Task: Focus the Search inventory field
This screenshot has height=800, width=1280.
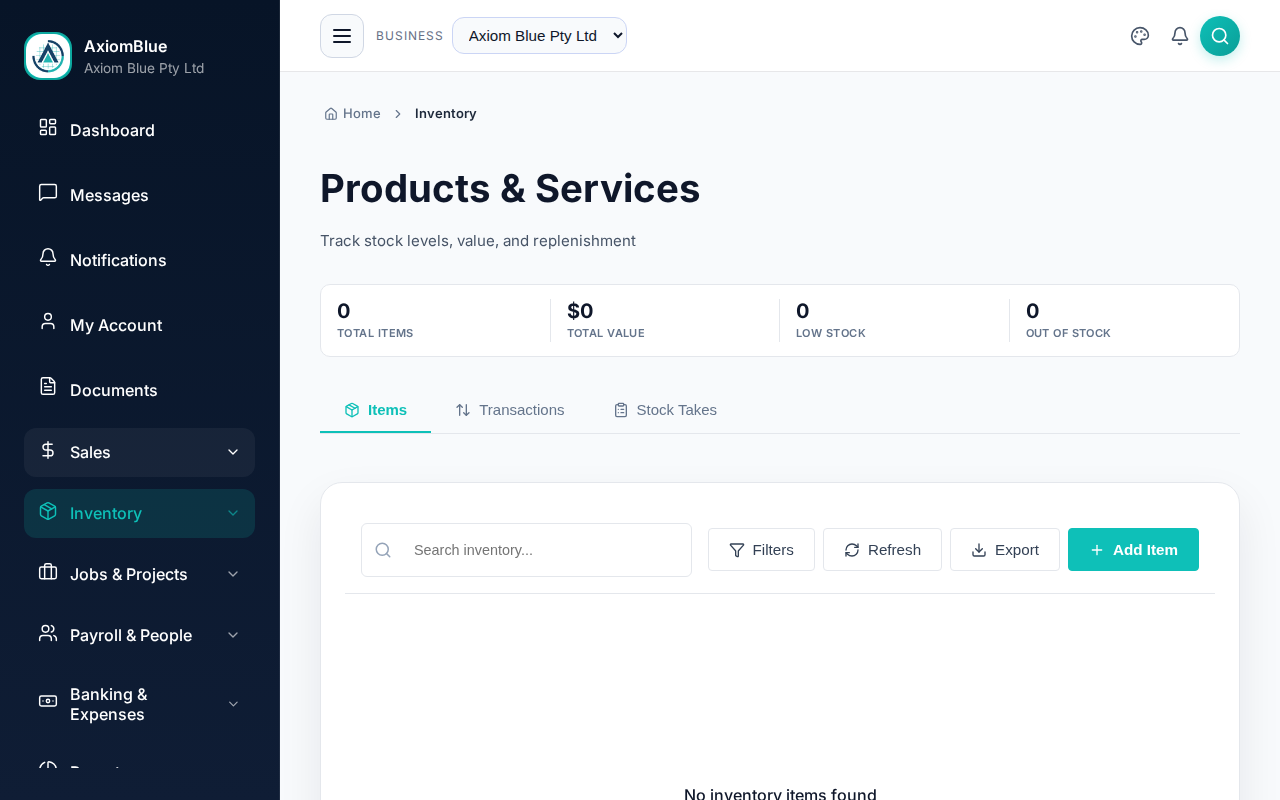Action: click(526, 550)
